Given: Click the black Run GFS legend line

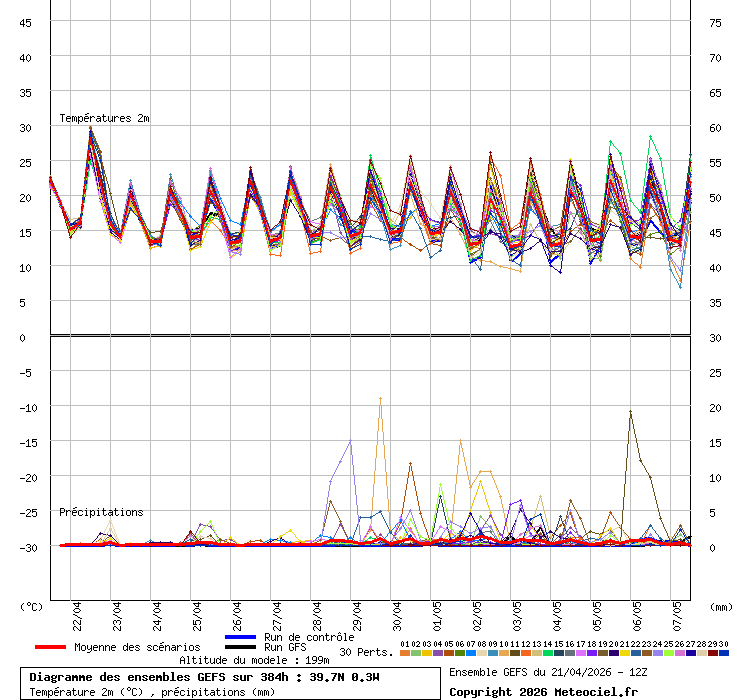Looking at the screenshot, I should pos(241,647).
